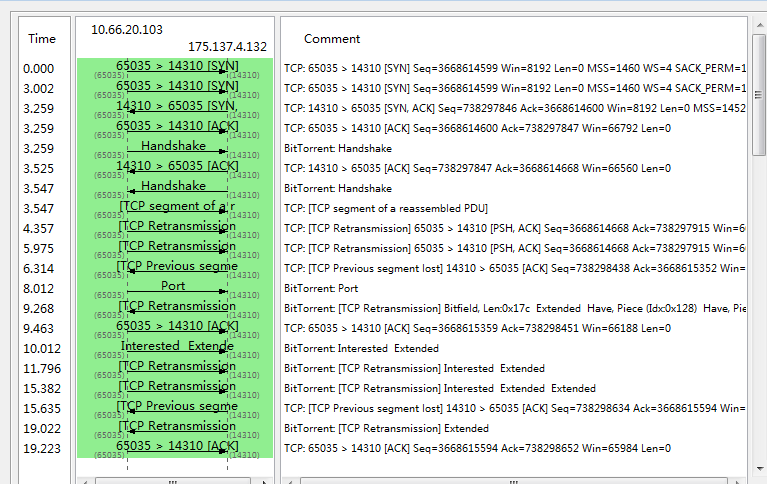This screenshot has width=767, height=484.
Task: Click the Comment column header
Action: click(x=332, y=39)
